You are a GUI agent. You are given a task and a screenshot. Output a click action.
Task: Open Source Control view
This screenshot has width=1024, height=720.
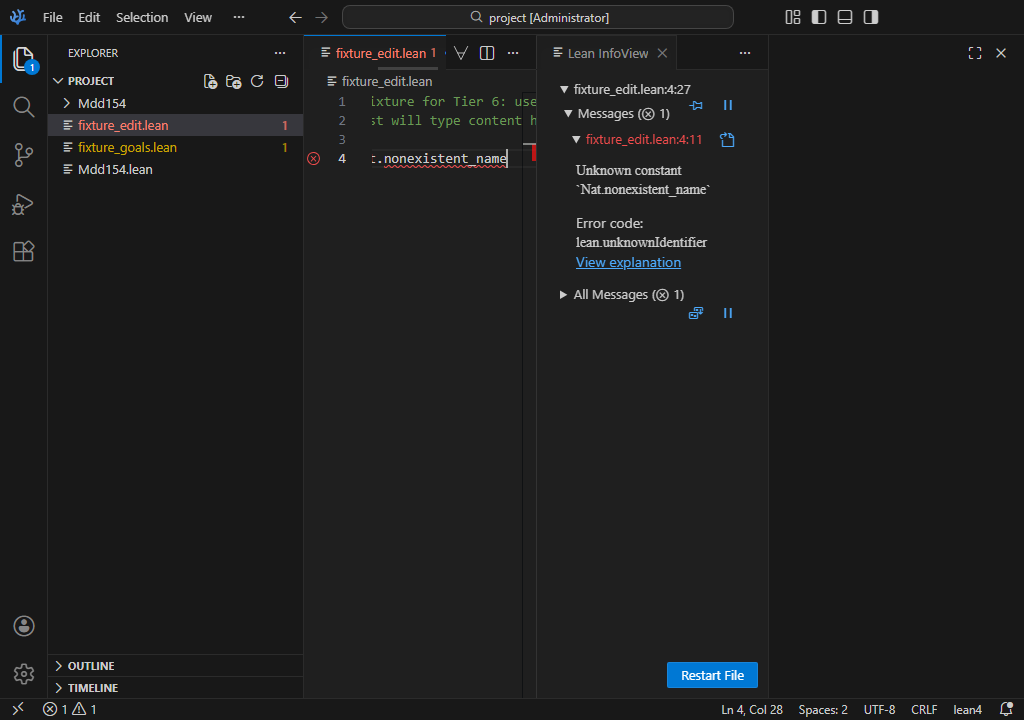coord(23,155)
